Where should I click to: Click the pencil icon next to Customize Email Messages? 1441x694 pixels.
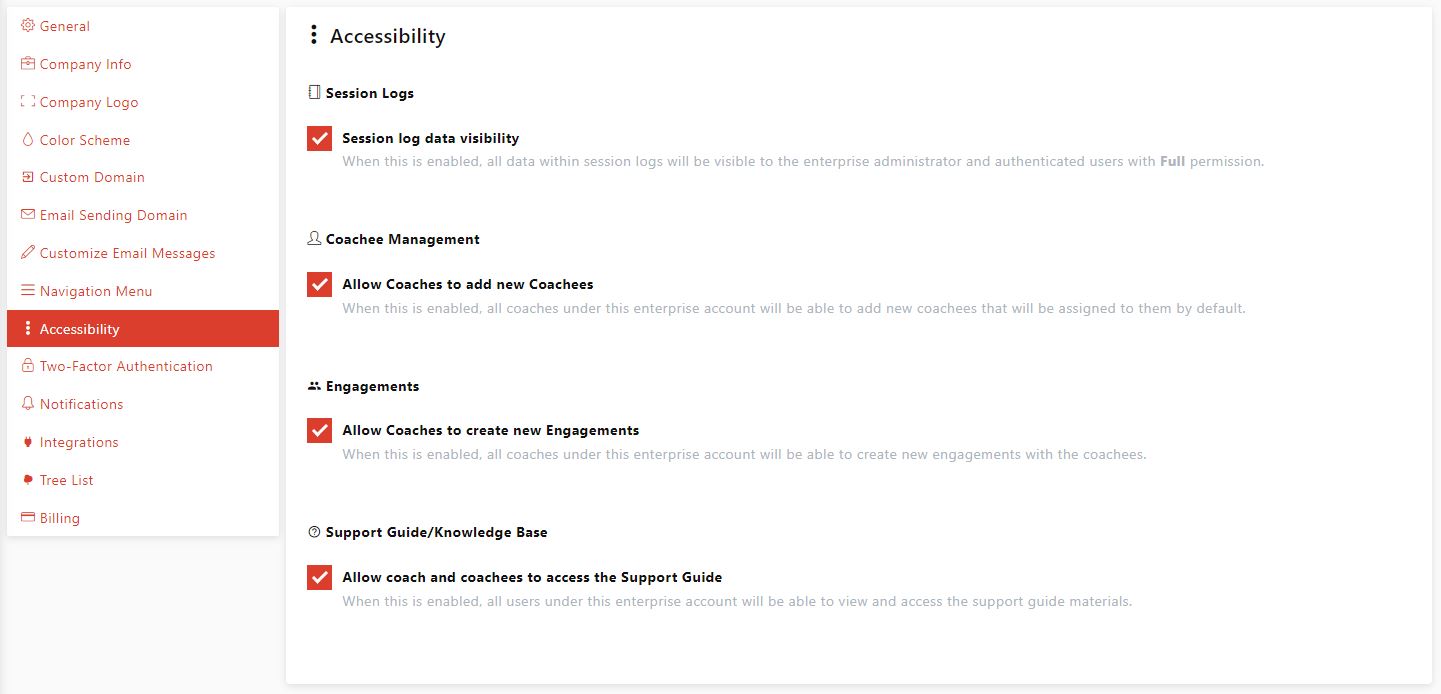(x=28, y=252)
